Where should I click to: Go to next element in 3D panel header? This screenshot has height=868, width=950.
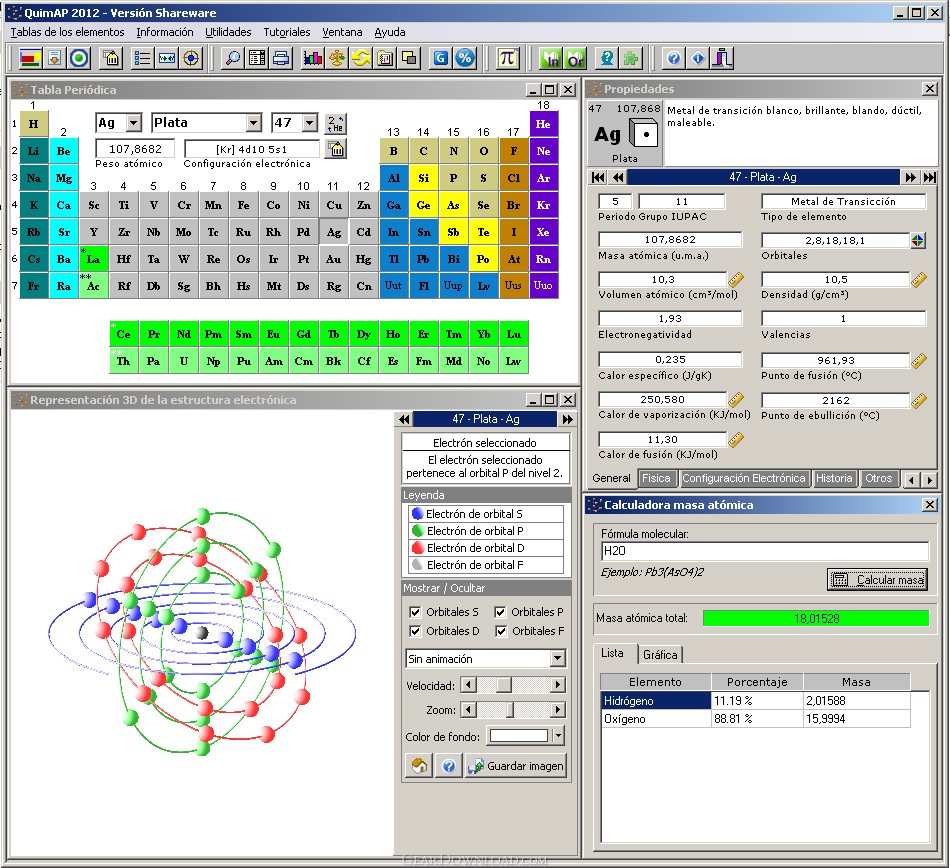pos(567,419)
